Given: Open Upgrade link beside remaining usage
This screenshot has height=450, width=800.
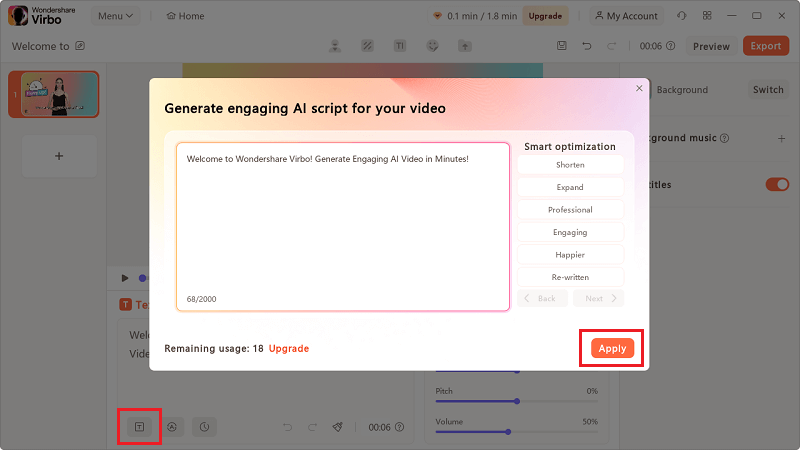Looking at the screenshot, I should tap(289, 348).
